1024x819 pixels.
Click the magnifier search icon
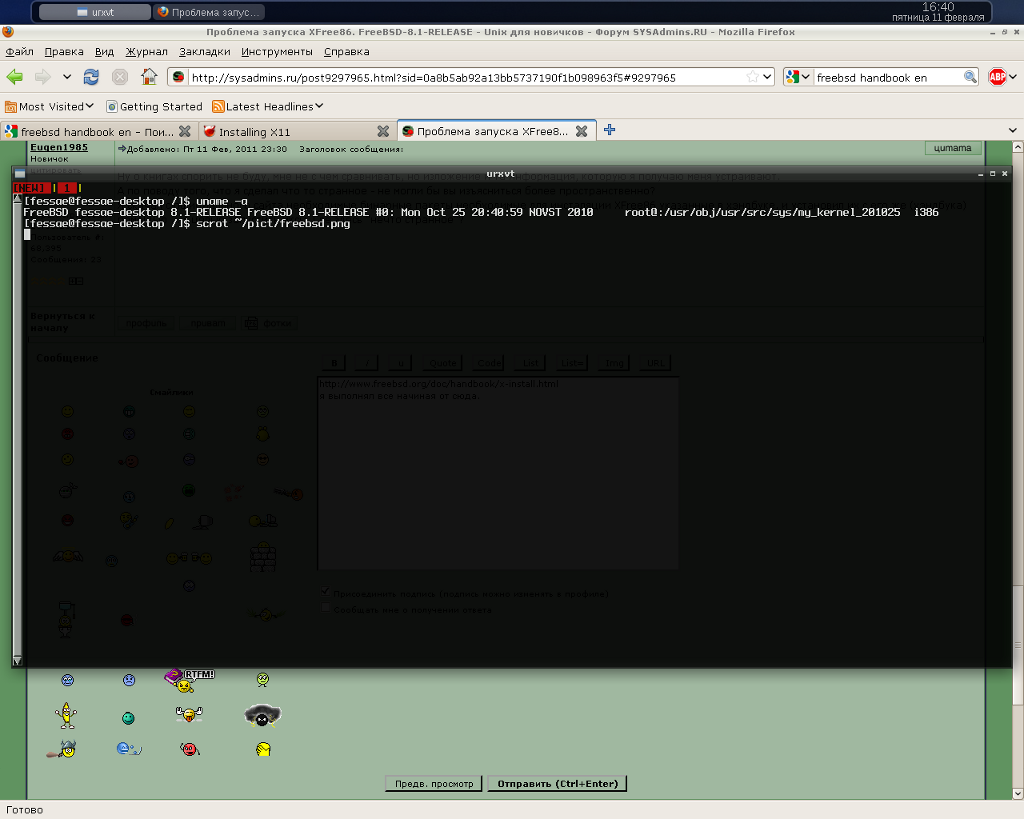tap(970, 77)
